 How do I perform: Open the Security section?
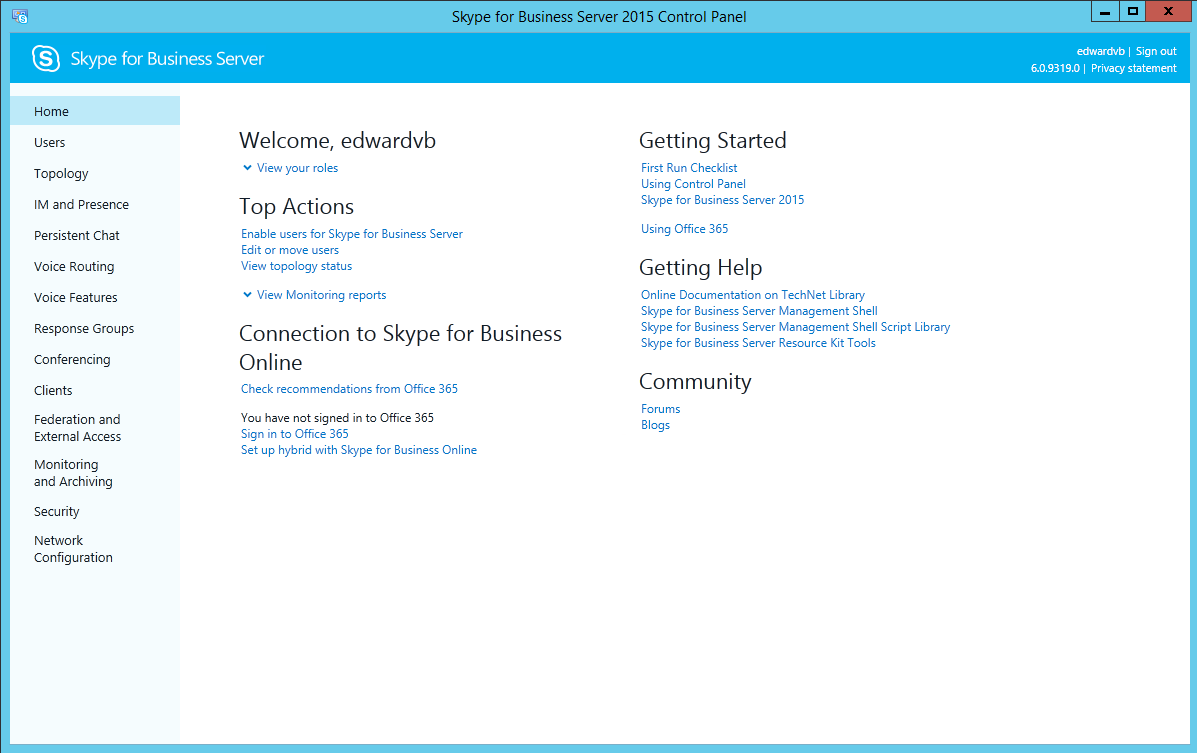[56, 512]
